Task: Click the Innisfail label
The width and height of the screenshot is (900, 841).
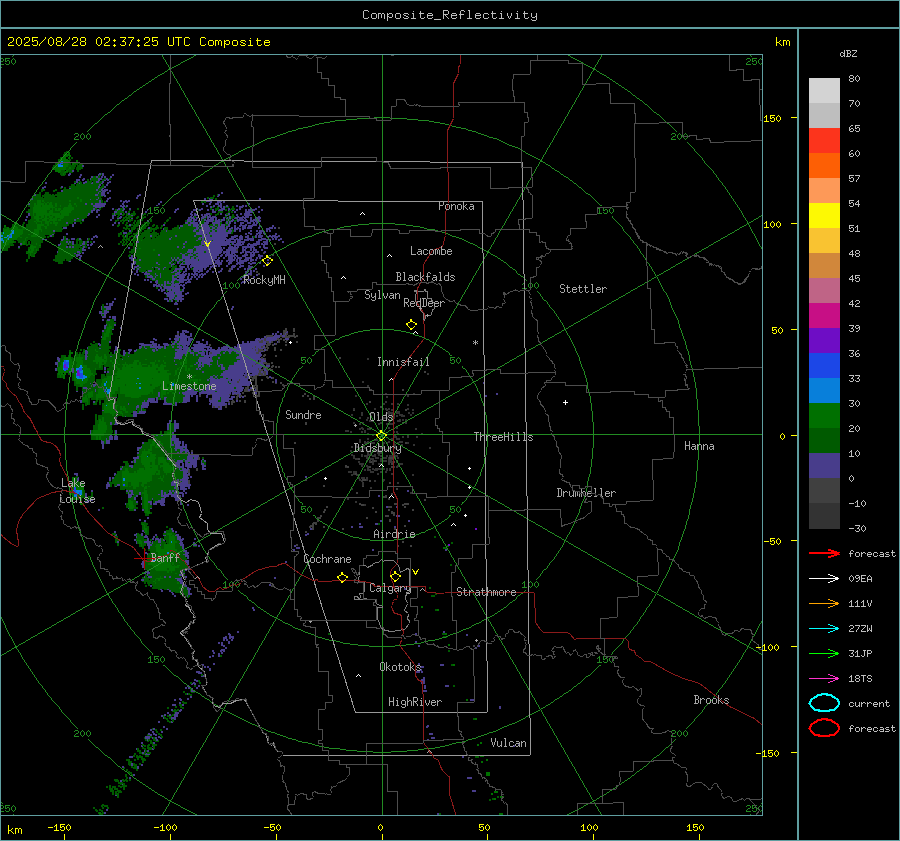Action: (x=403, y=362)
